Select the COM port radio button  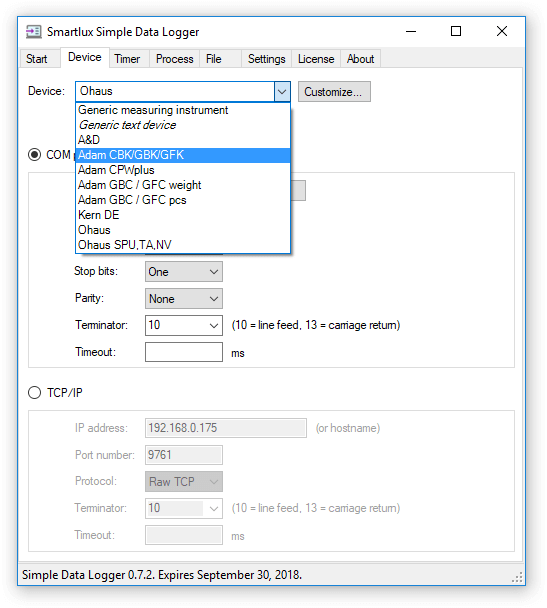pyautogui.click(x=35, y=155)
